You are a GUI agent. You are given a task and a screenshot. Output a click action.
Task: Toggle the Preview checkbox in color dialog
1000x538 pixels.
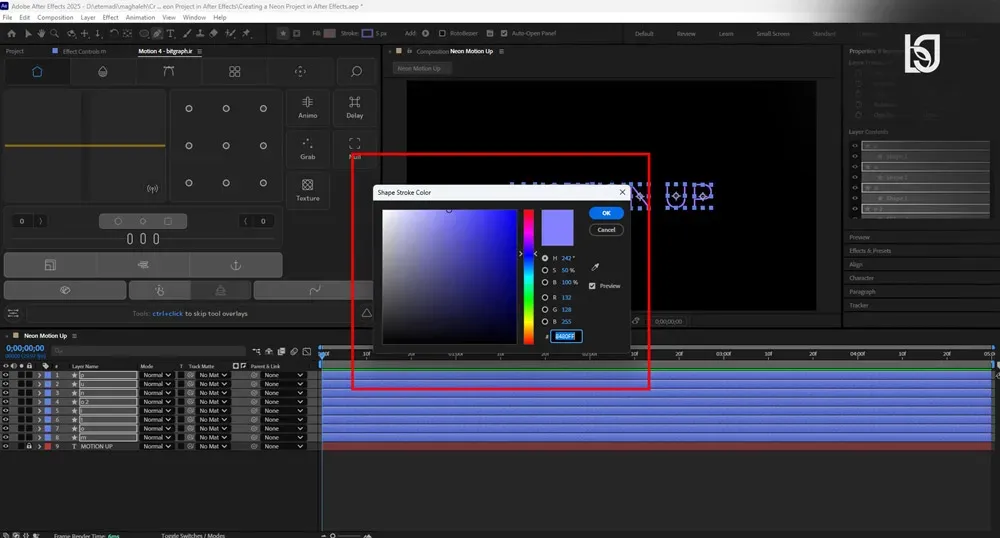pos(592,286)
